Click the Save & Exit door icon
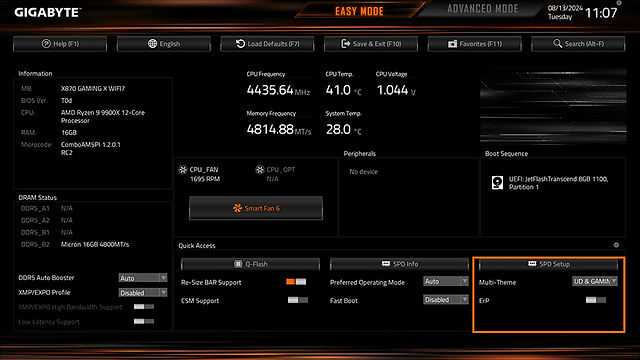This screenshot has height=360, width=640. pos(345,44)
